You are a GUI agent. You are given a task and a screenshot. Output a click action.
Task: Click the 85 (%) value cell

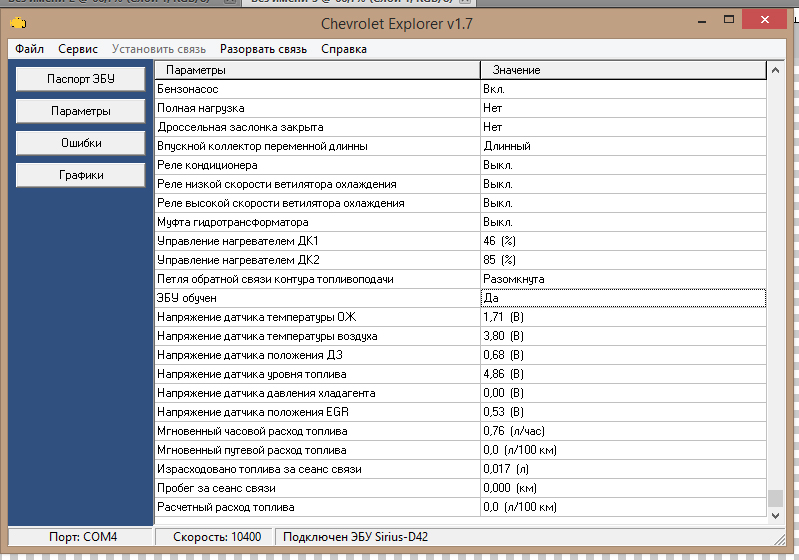point(623,260)
